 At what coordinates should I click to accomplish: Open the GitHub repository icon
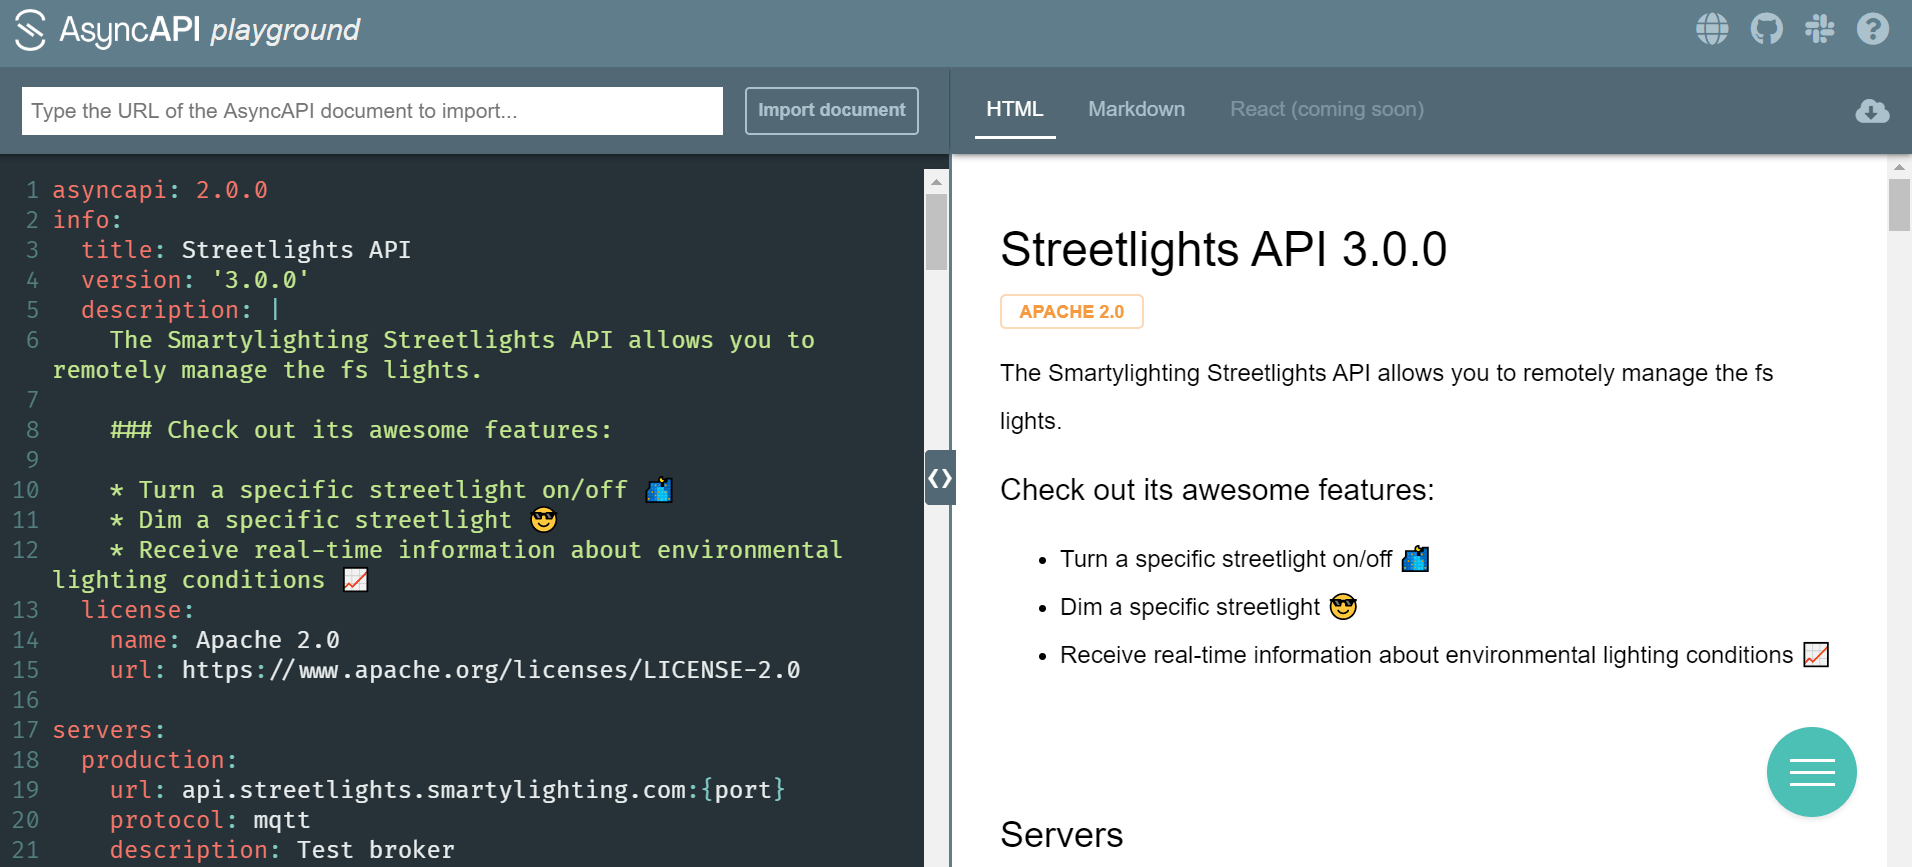[x=1766, y=29]
